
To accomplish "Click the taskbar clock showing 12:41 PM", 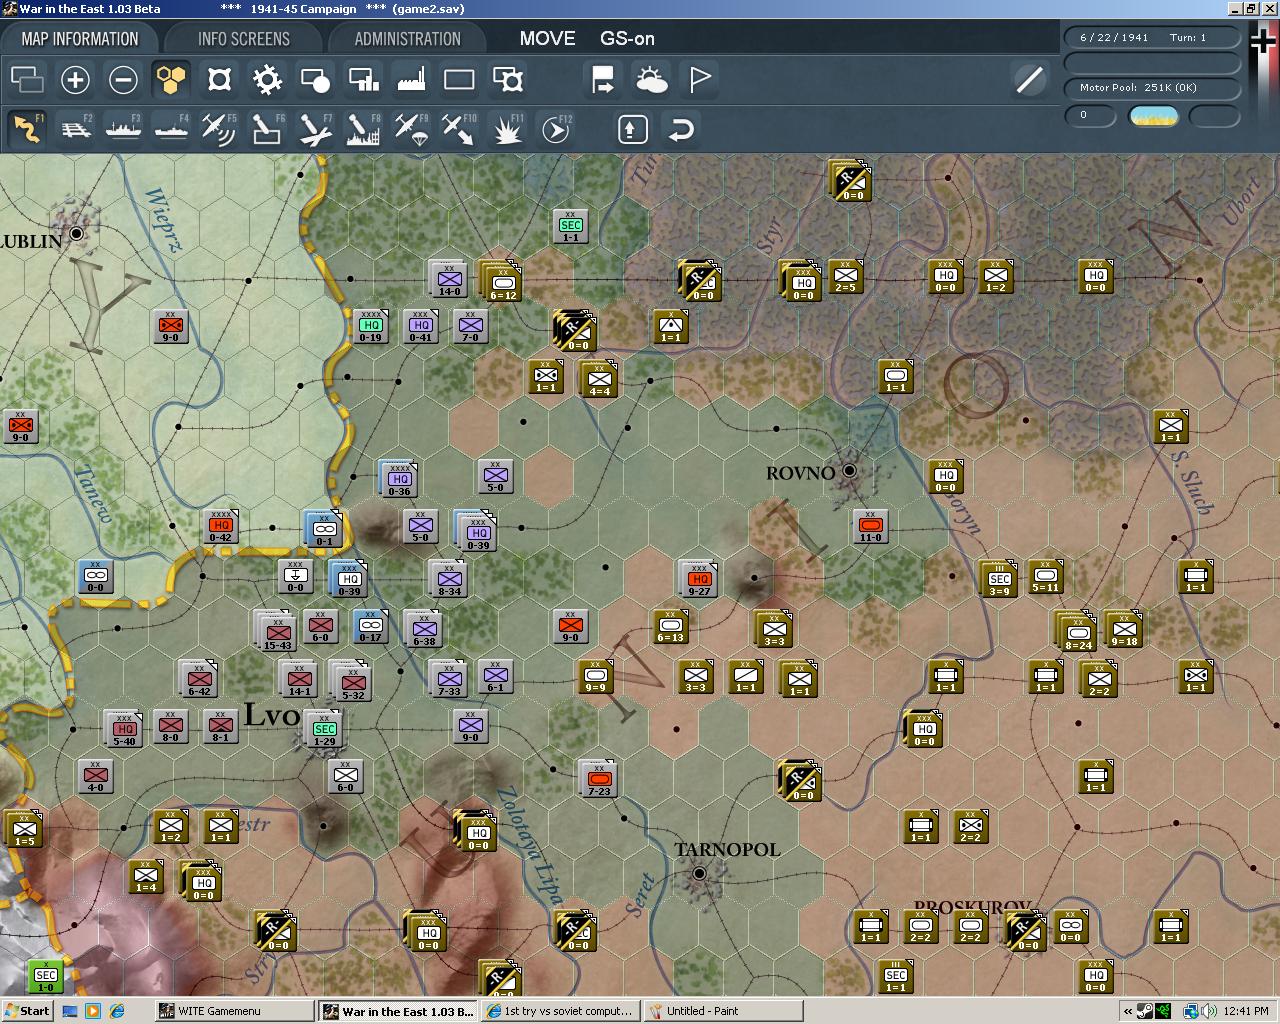I will point(1246,1011).
